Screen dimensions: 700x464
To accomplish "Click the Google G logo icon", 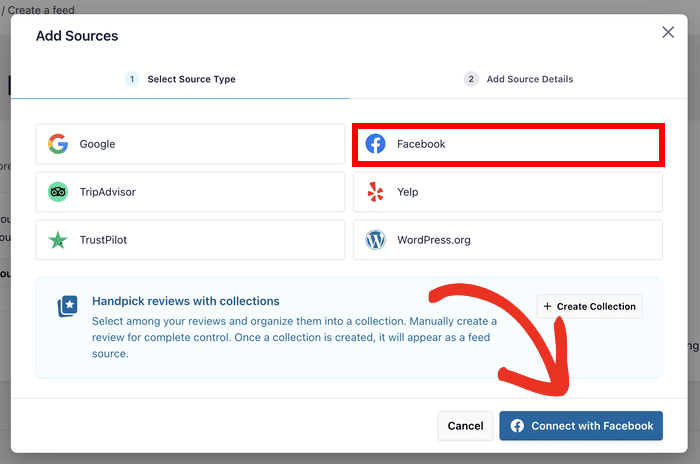I will click(58, 144).
